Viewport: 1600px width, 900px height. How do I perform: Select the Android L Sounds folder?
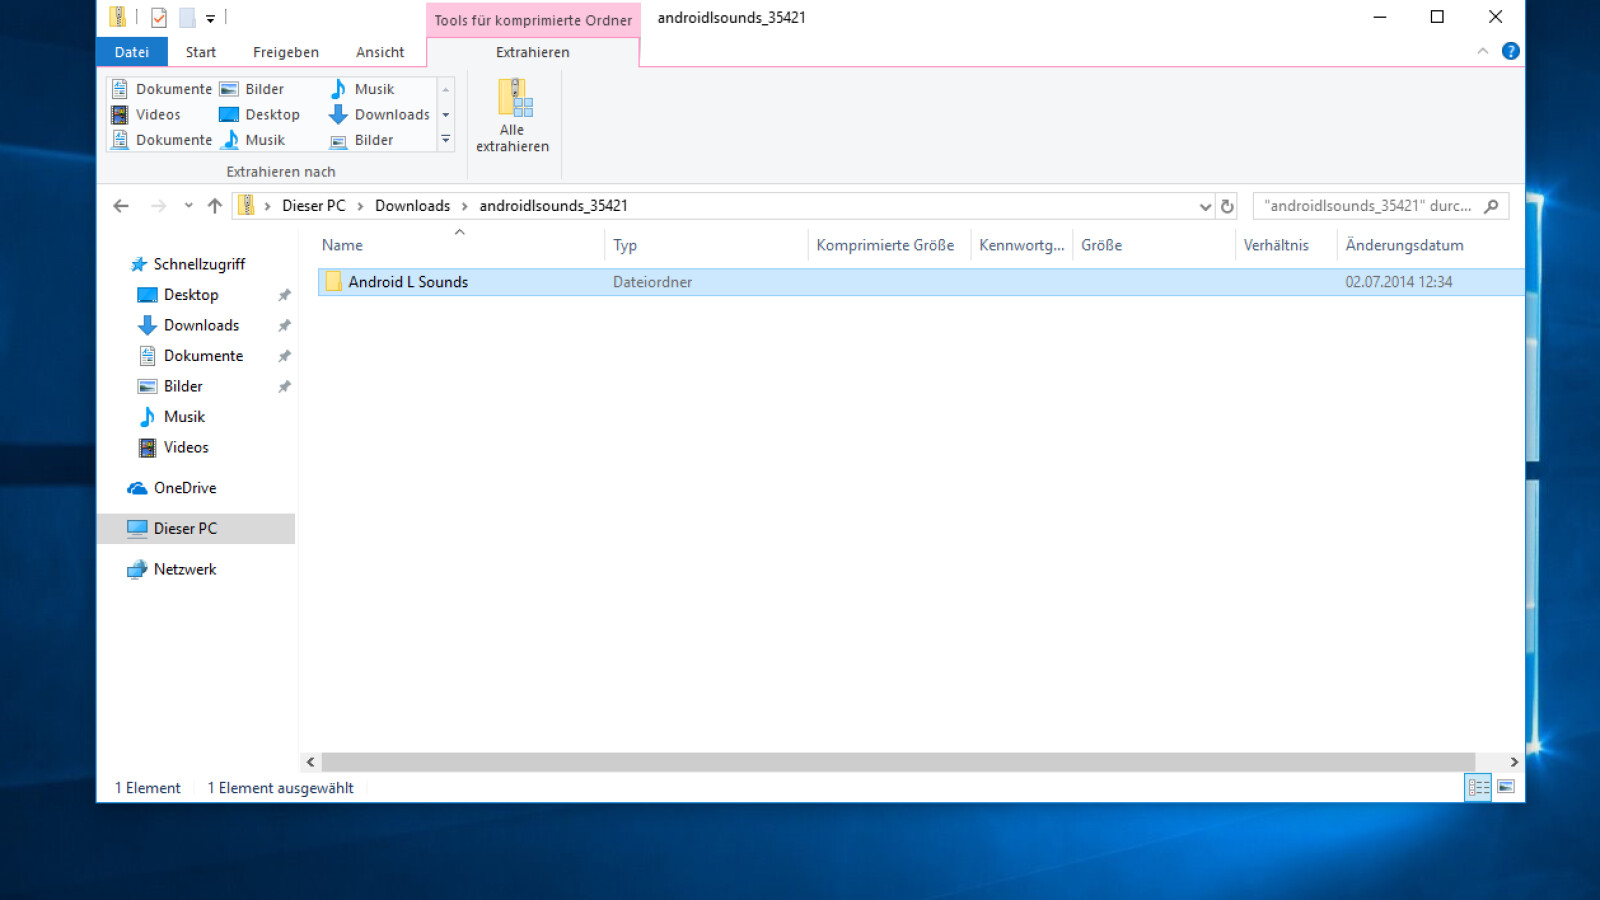[408, 282]
